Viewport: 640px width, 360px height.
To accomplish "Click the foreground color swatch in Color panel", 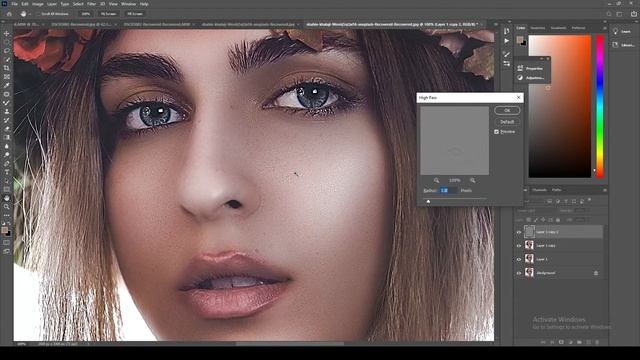I will [519, 39].
